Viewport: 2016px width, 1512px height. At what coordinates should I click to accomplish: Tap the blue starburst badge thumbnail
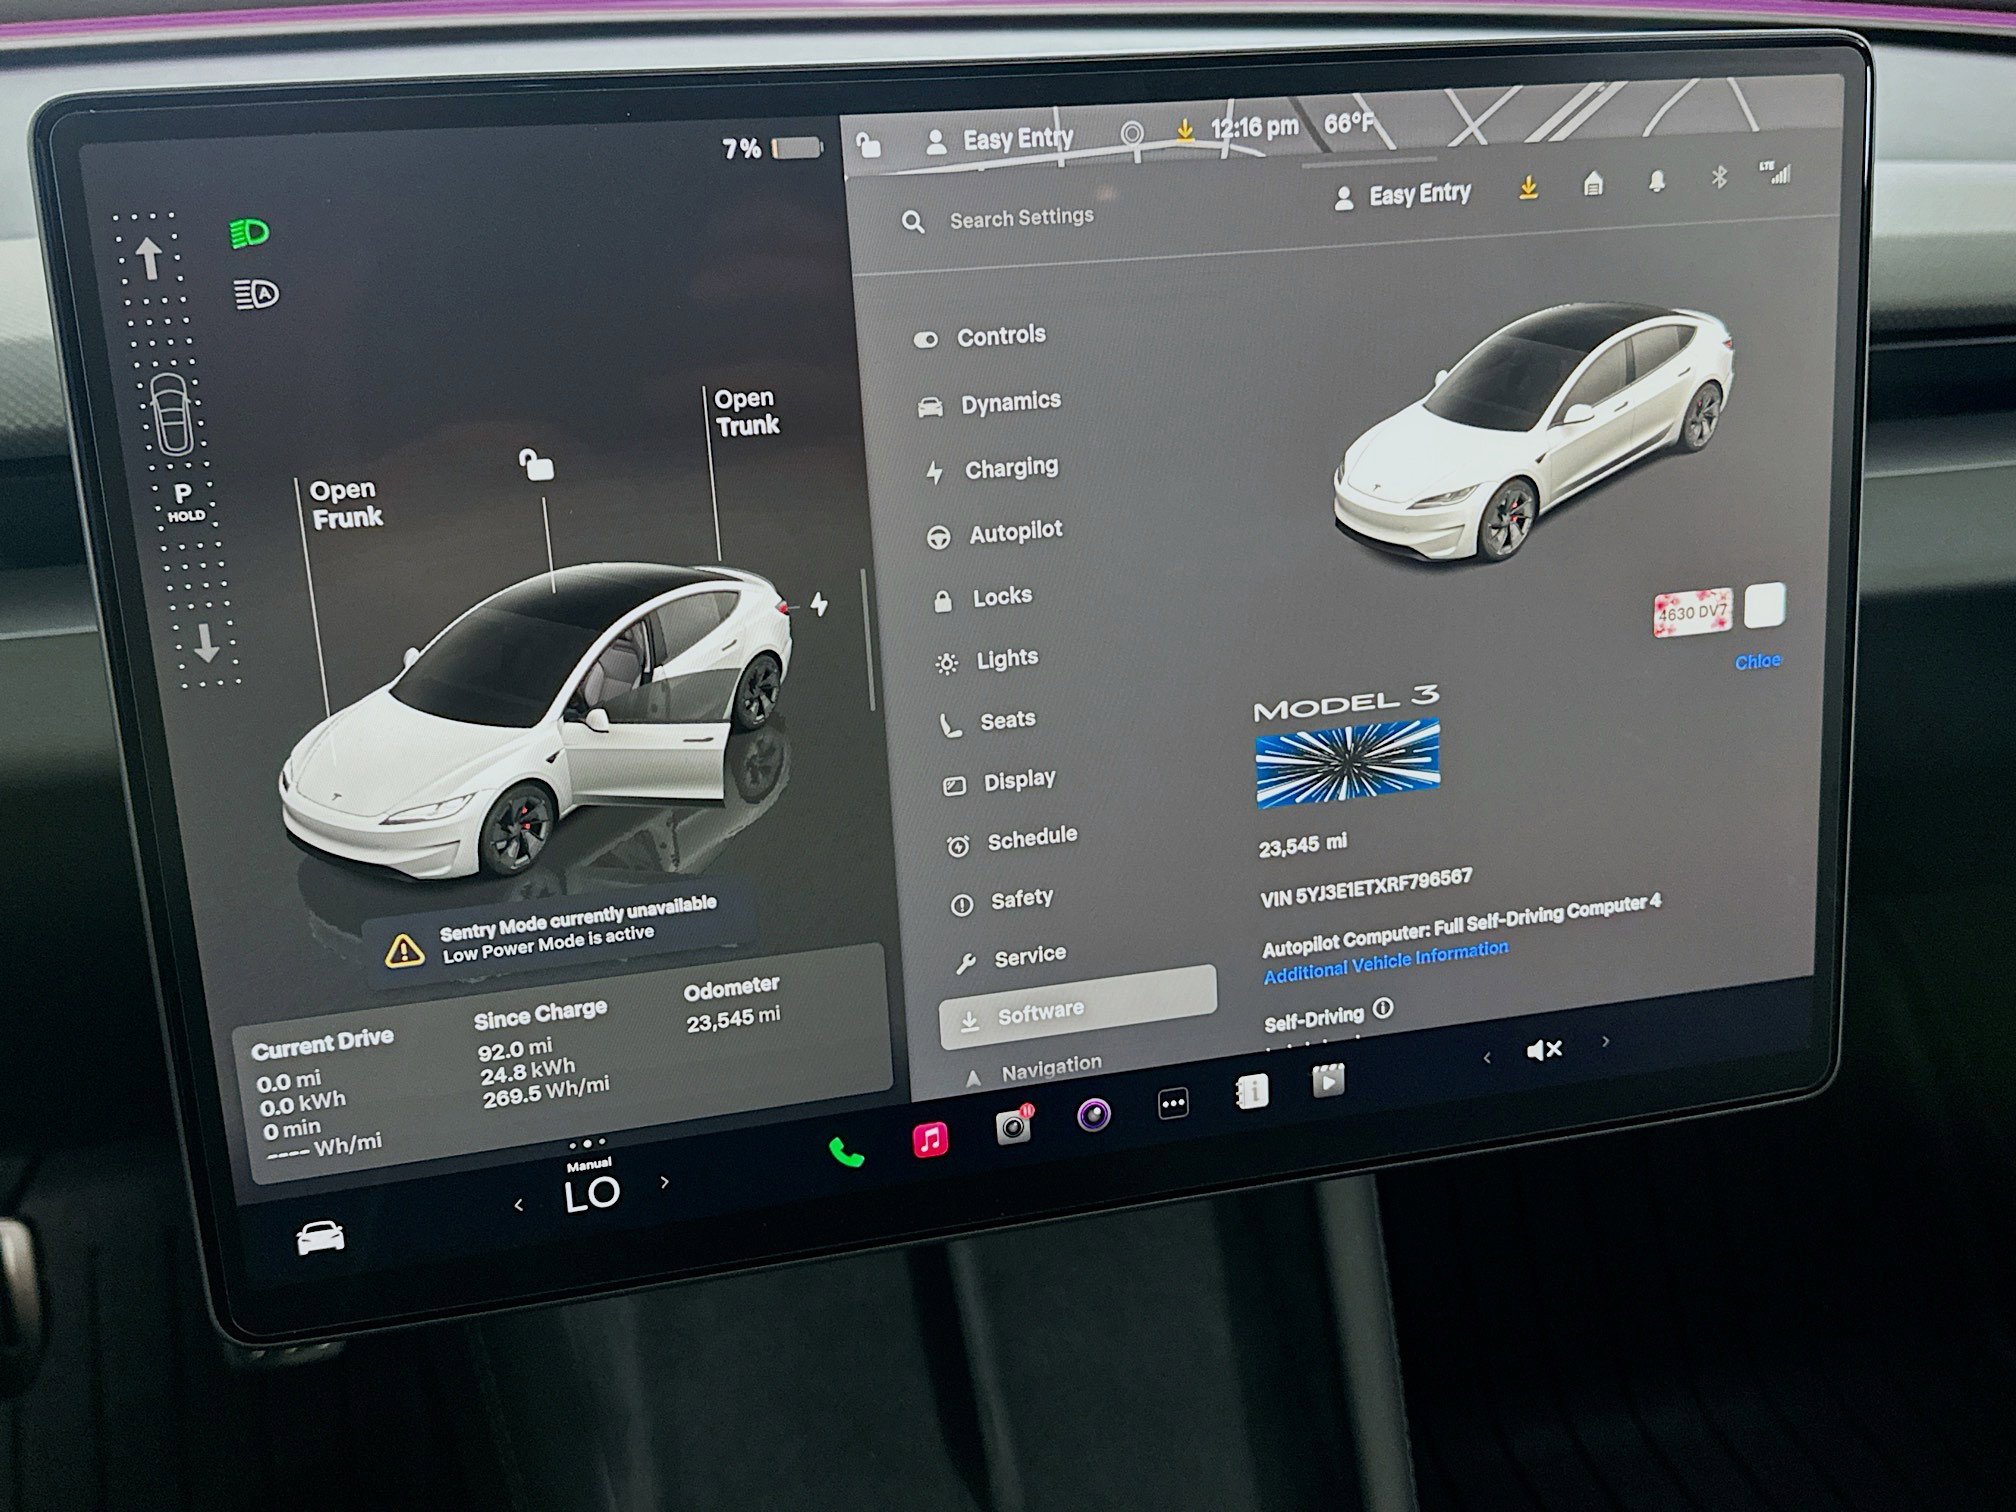coord(1347,762)
